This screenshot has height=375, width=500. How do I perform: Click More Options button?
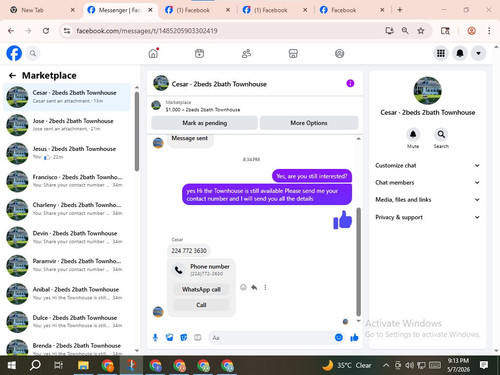click(x=309, y=123)
